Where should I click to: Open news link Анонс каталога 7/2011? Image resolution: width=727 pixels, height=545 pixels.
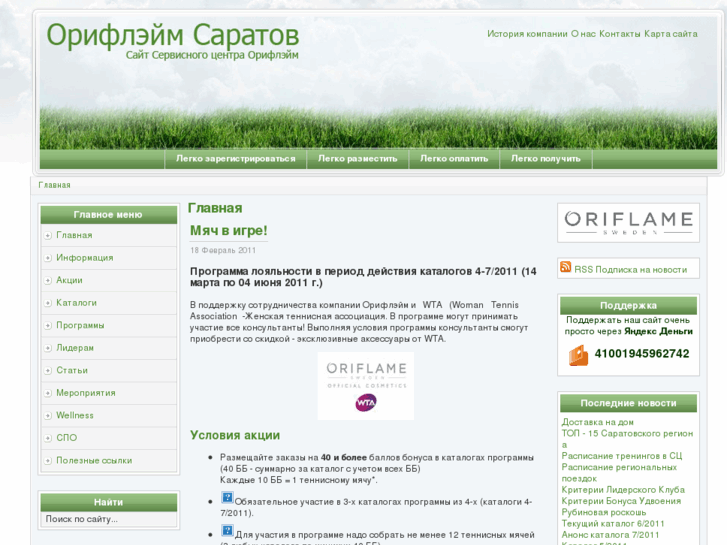coord(610,535)
